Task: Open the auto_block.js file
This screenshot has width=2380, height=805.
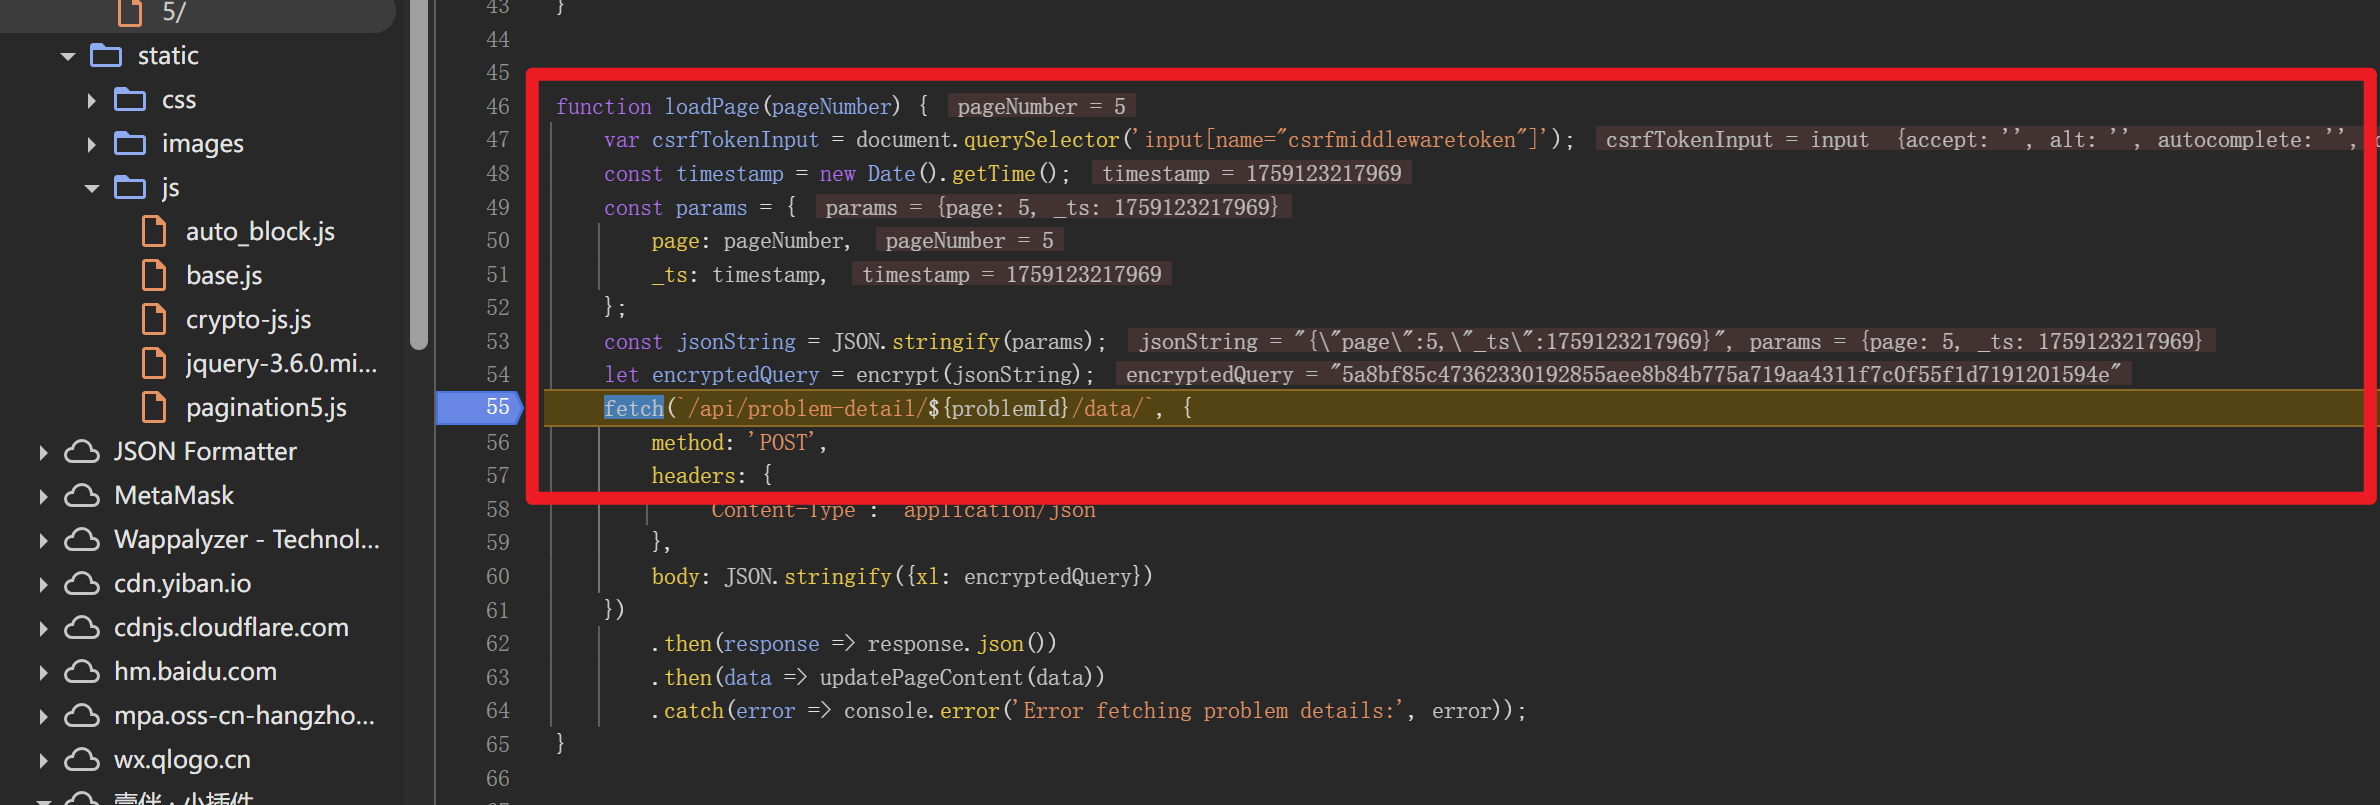Action: click(260, 232)
